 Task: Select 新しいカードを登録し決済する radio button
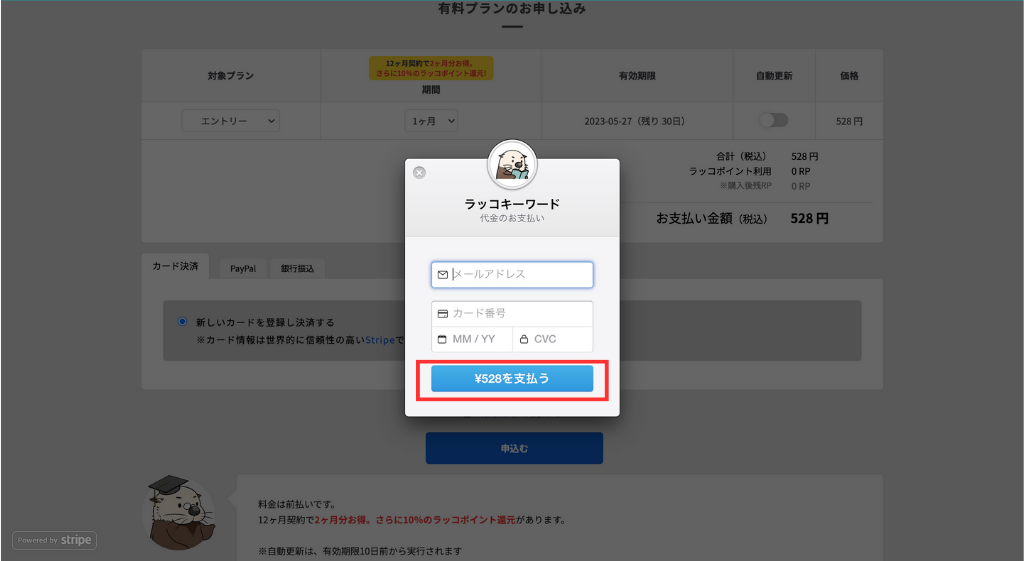pyautogui.click(x=182, y=321)
